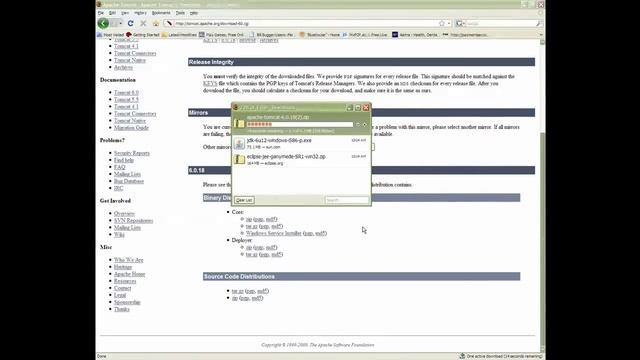This screenshot has width=640, height=360.
Task: Open the Bug Database sidebar link
Action: (129, 181)
